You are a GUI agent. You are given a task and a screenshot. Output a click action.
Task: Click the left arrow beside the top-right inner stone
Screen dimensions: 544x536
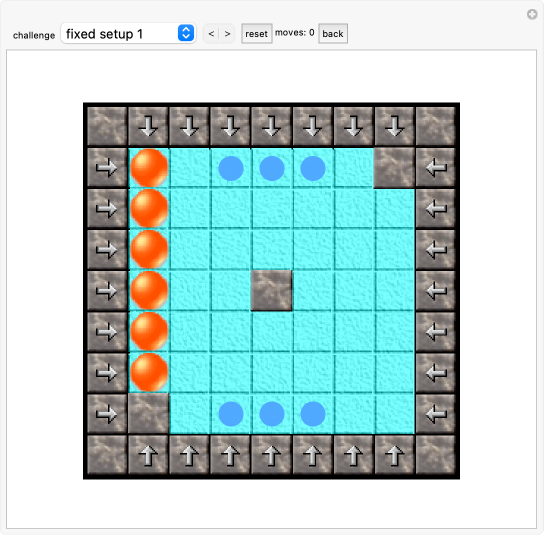(435, 168)
